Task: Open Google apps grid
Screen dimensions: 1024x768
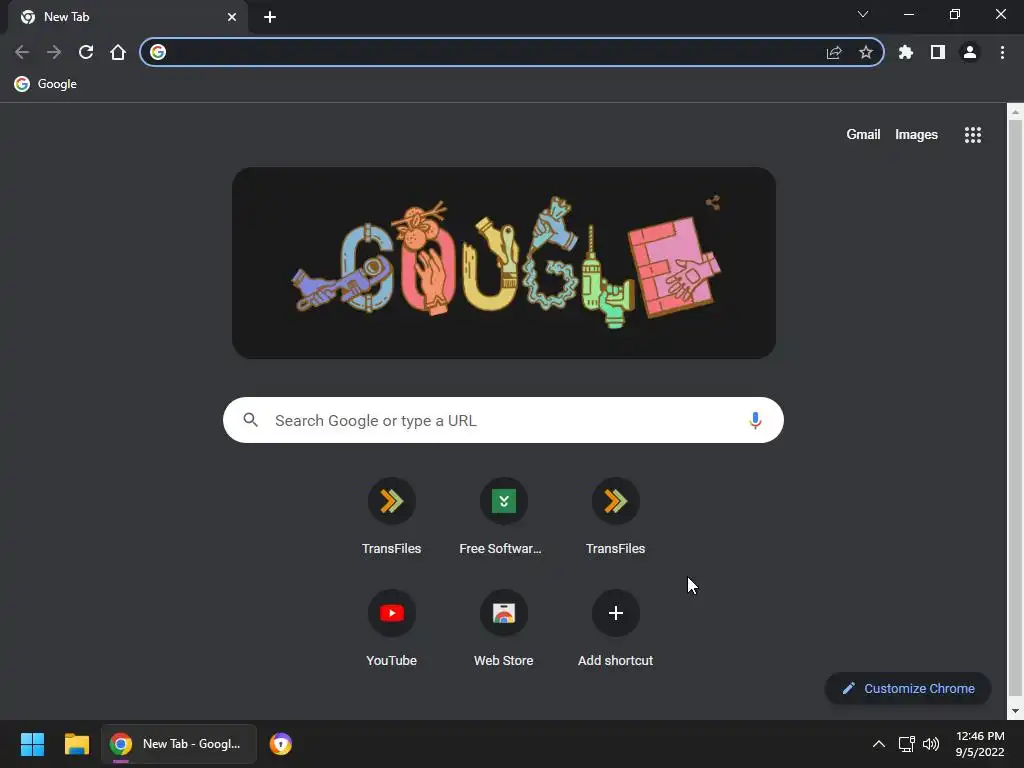Action: pyautogui.click(x=973, y=135)
